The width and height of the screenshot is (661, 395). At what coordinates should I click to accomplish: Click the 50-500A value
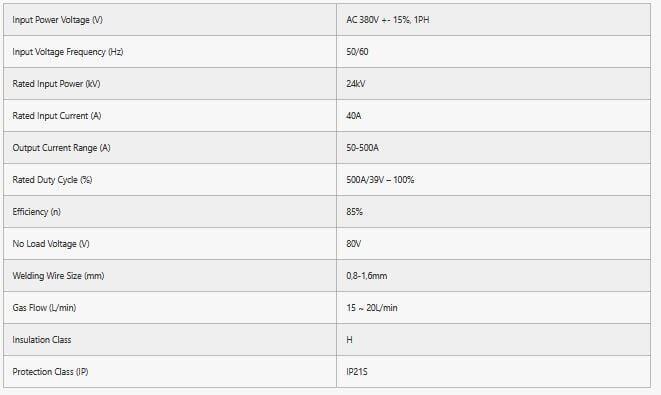click(363, 148)
